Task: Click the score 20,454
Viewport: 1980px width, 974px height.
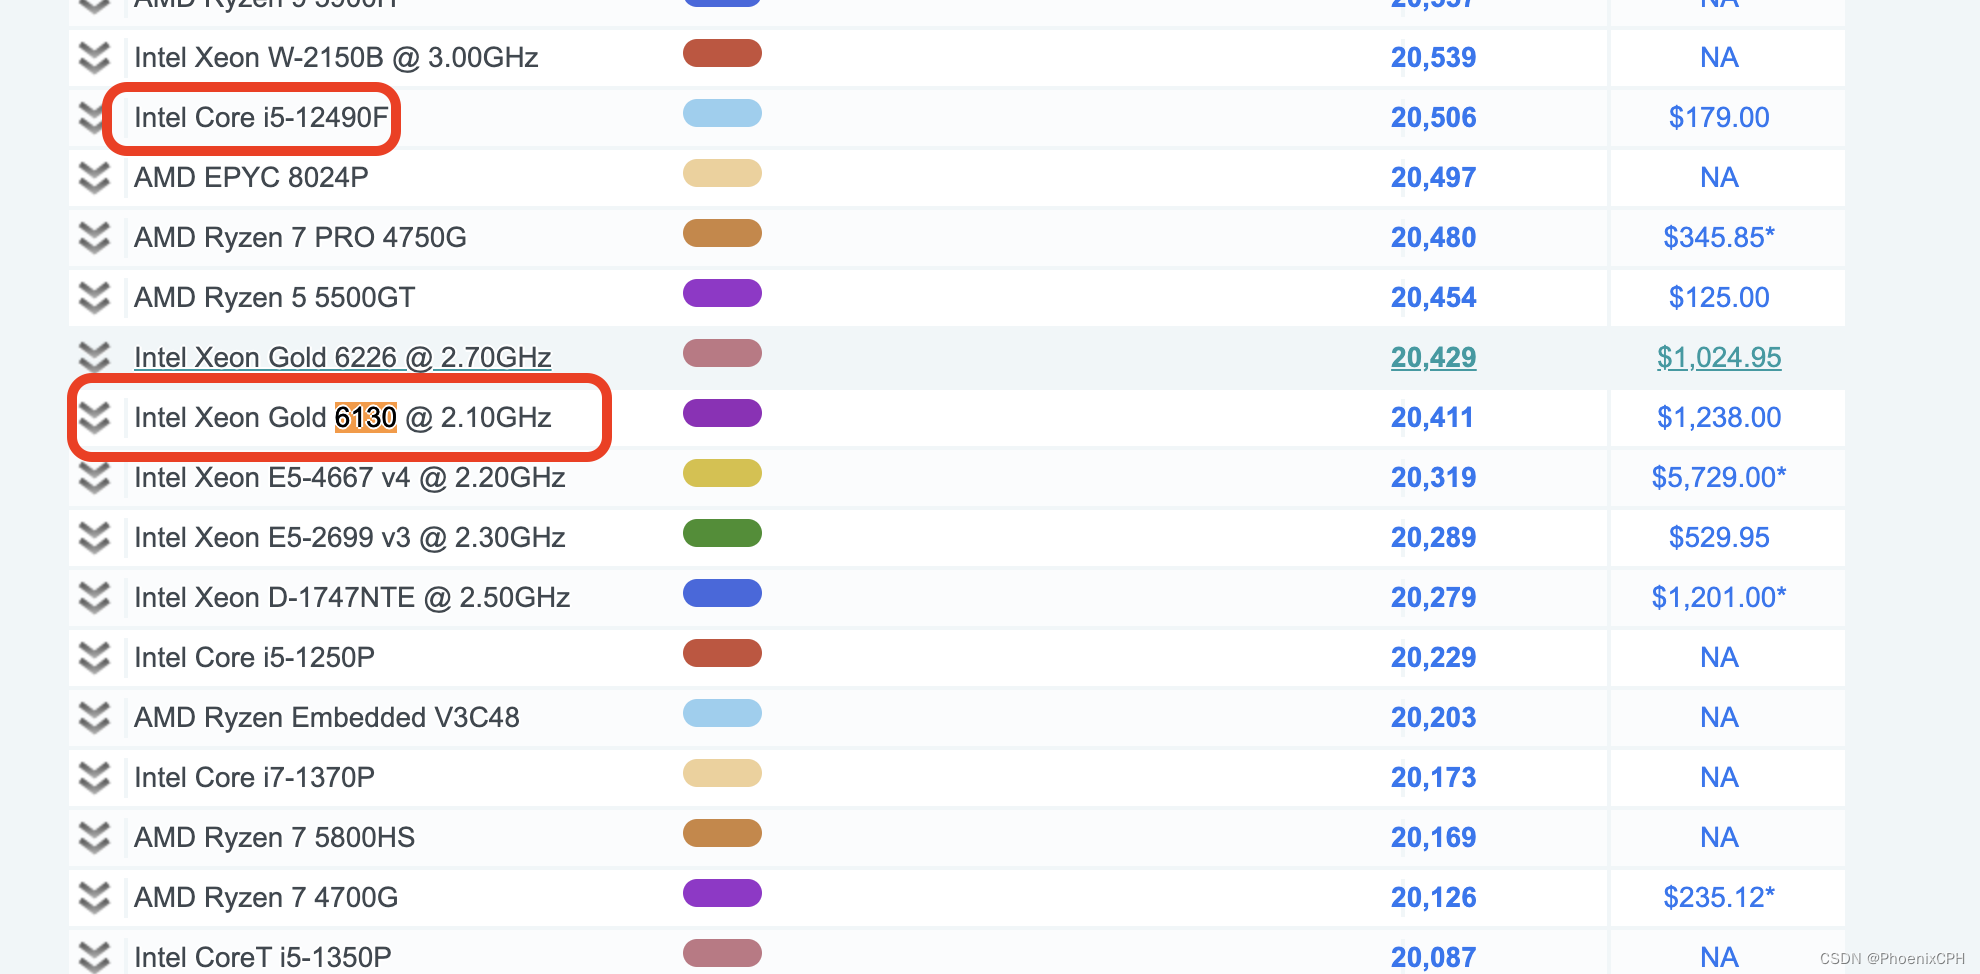Action: pos(1433,298)
